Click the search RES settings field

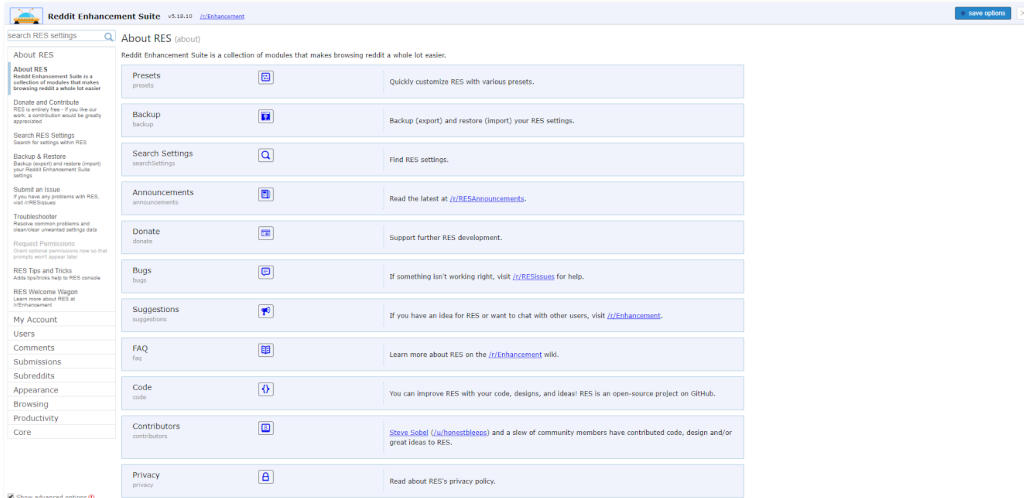53,35
